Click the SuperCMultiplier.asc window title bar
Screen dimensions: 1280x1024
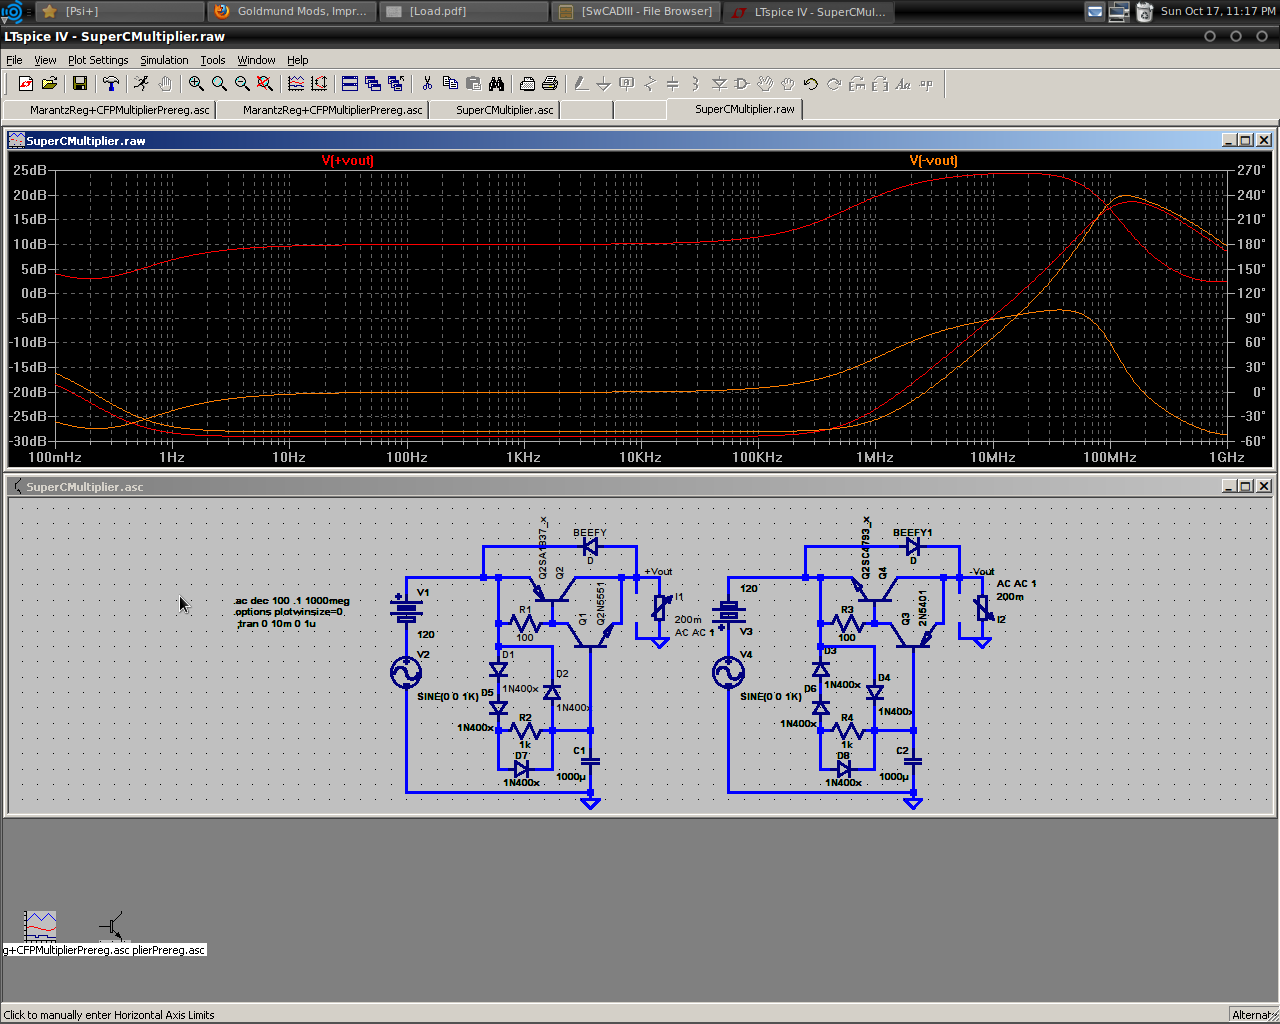tap(640, 486)
